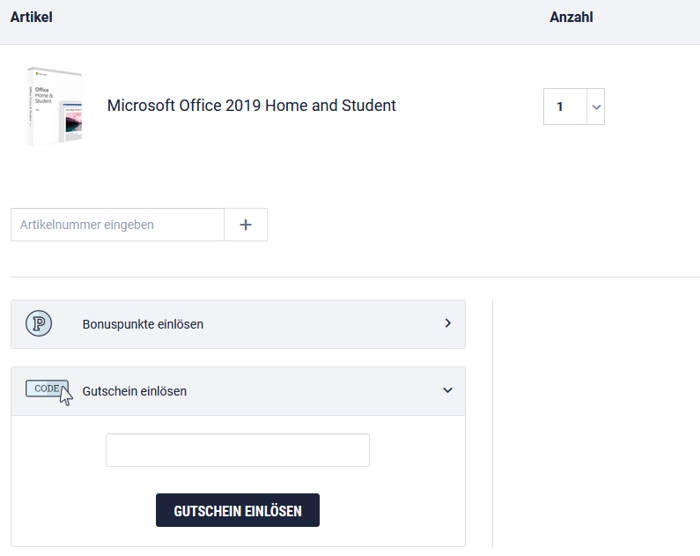Click the Bonuspunkte einlösen label
The height and width of the screenshot is (556, 700).
point(143,324)
